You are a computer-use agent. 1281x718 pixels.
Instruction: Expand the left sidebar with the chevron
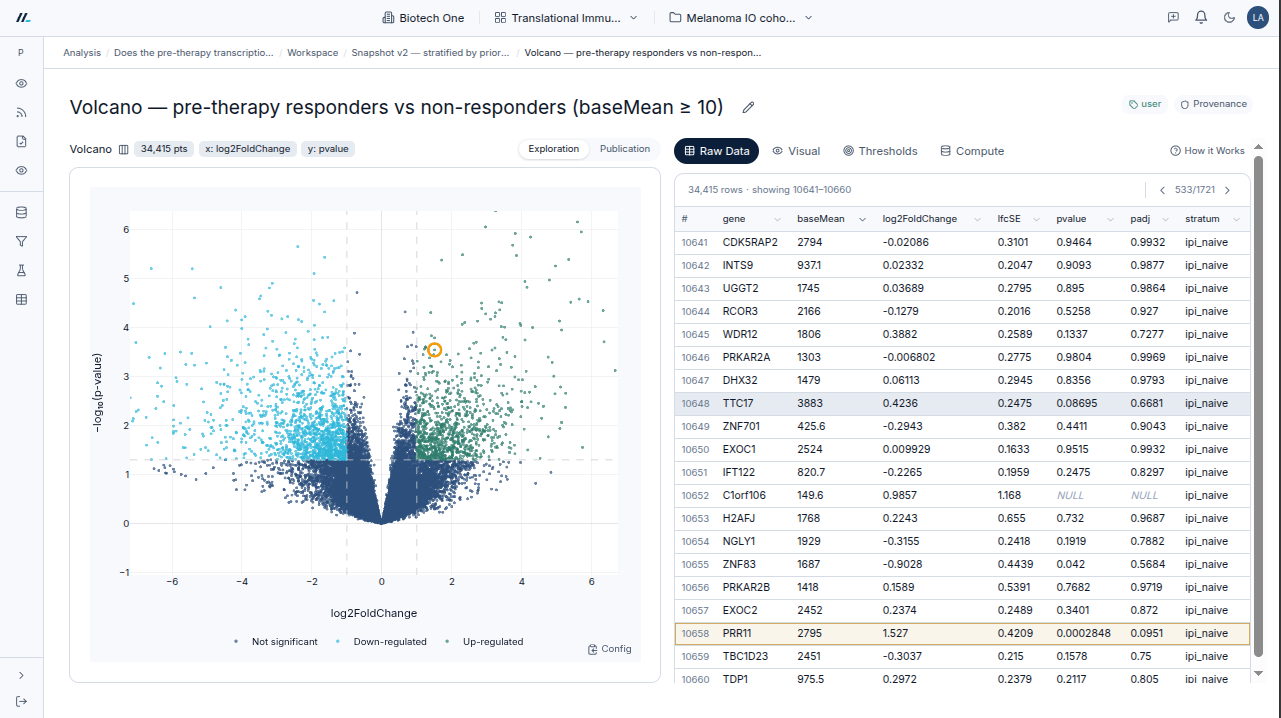pos(21,676)
